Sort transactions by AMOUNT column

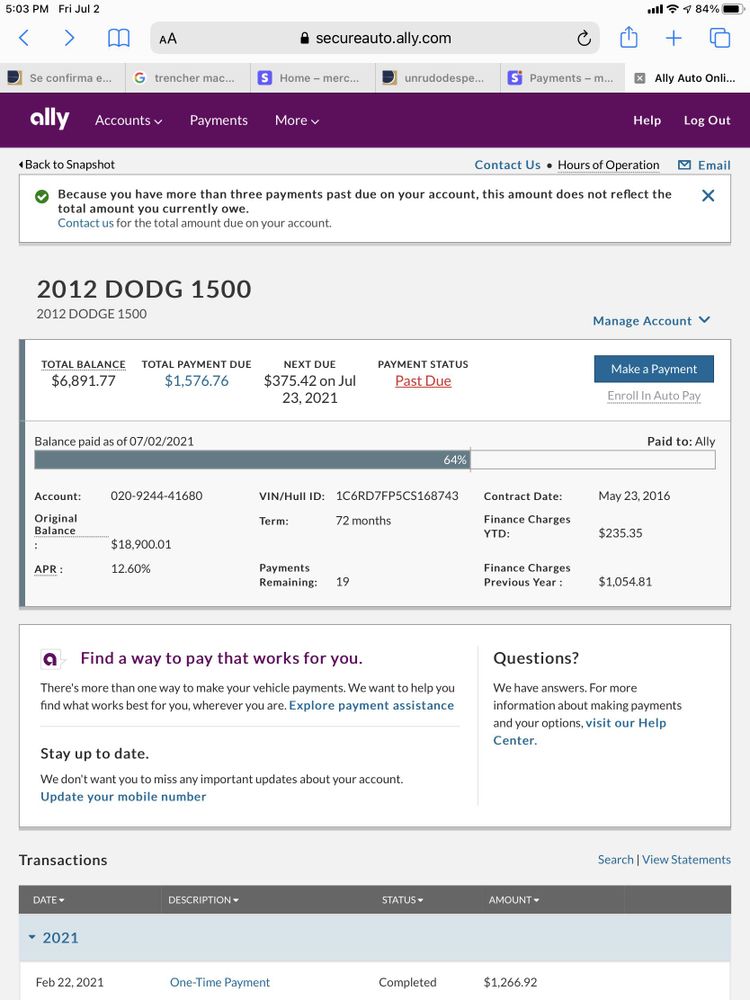tap(514, 900)
